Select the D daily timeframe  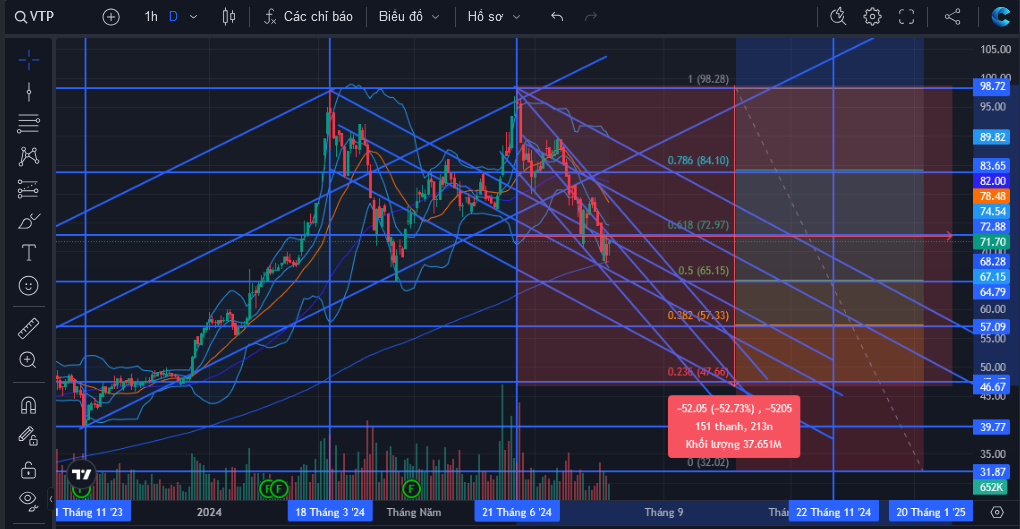tap(173, 16)
